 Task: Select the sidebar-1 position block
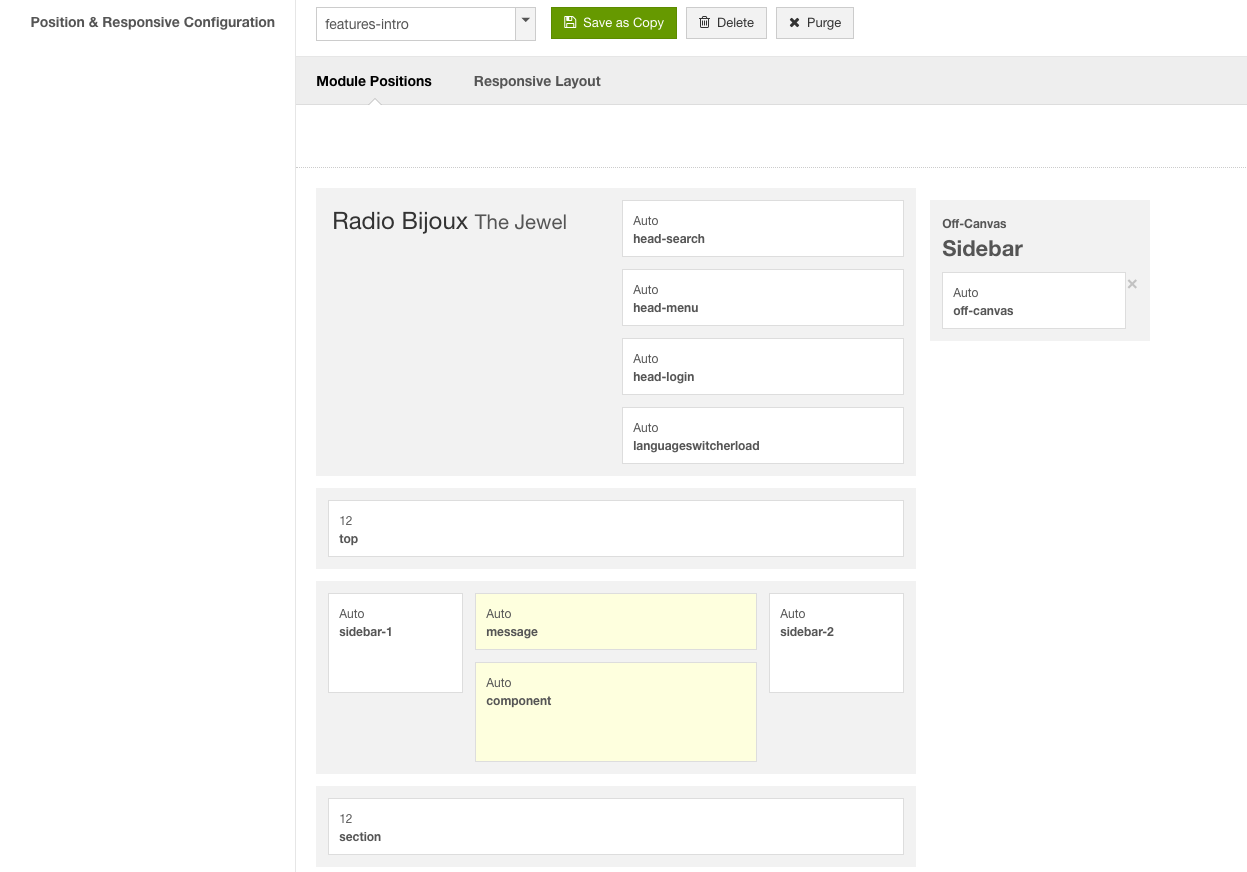pyautogui.click(x=395, y=643)
